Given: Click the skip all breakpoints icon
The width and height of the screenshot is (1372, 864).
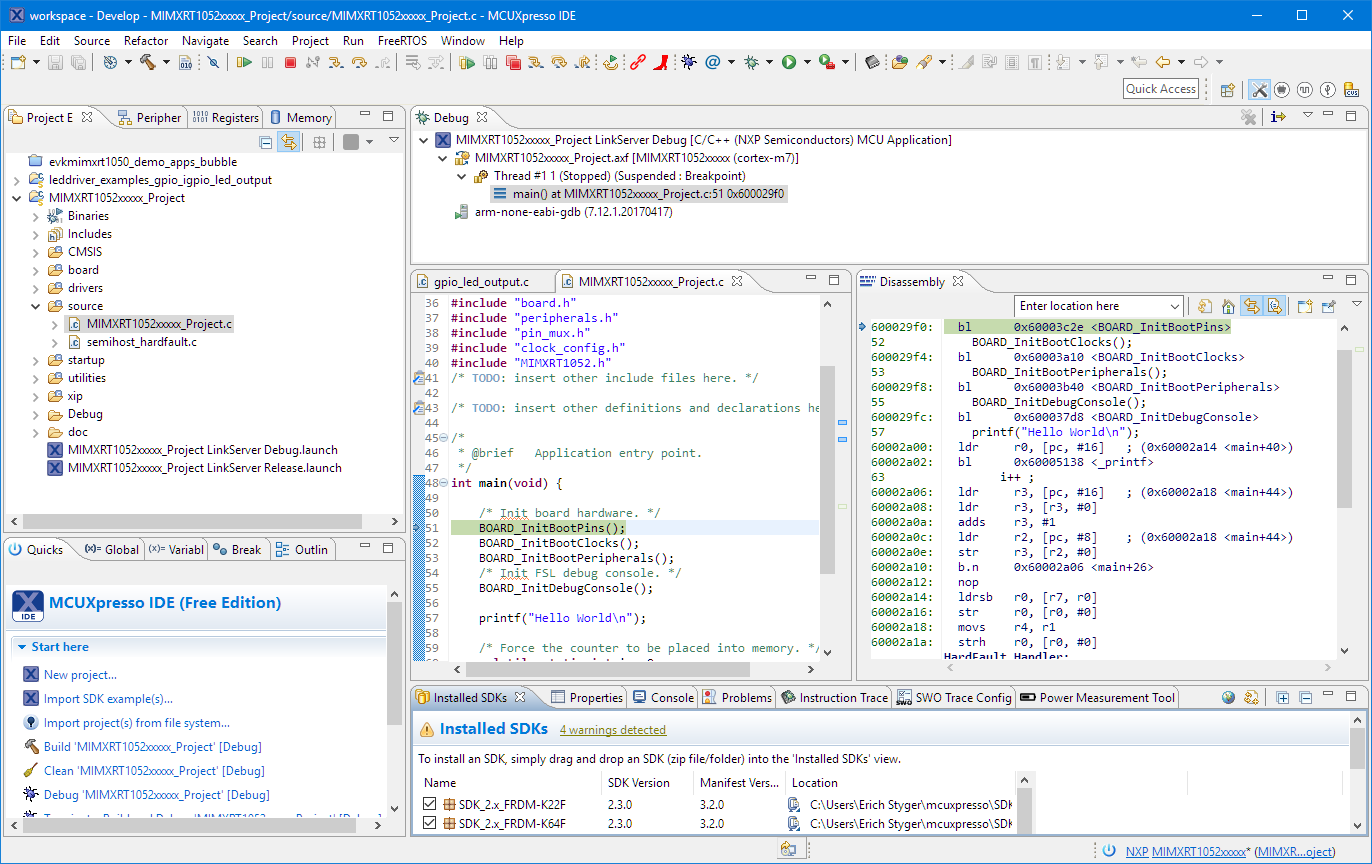Looking at the screenshot, I should pos(213,62).
